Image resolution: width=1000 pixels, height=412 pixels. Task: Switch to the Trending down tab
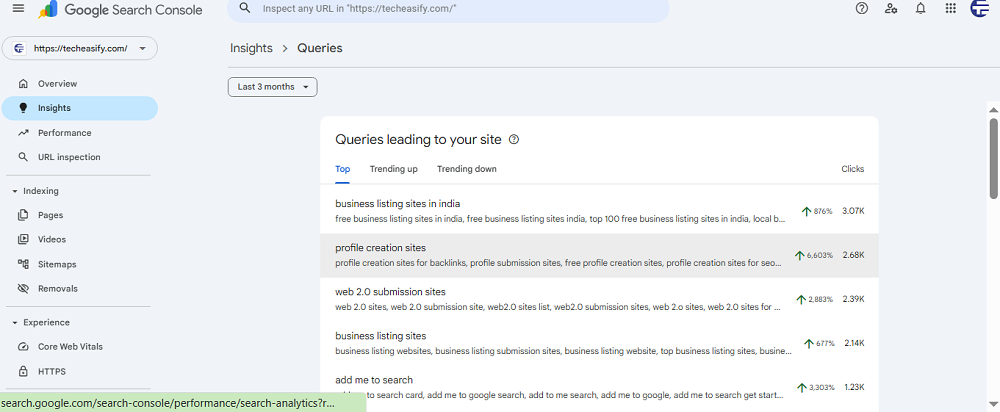[x=466, y=169]
